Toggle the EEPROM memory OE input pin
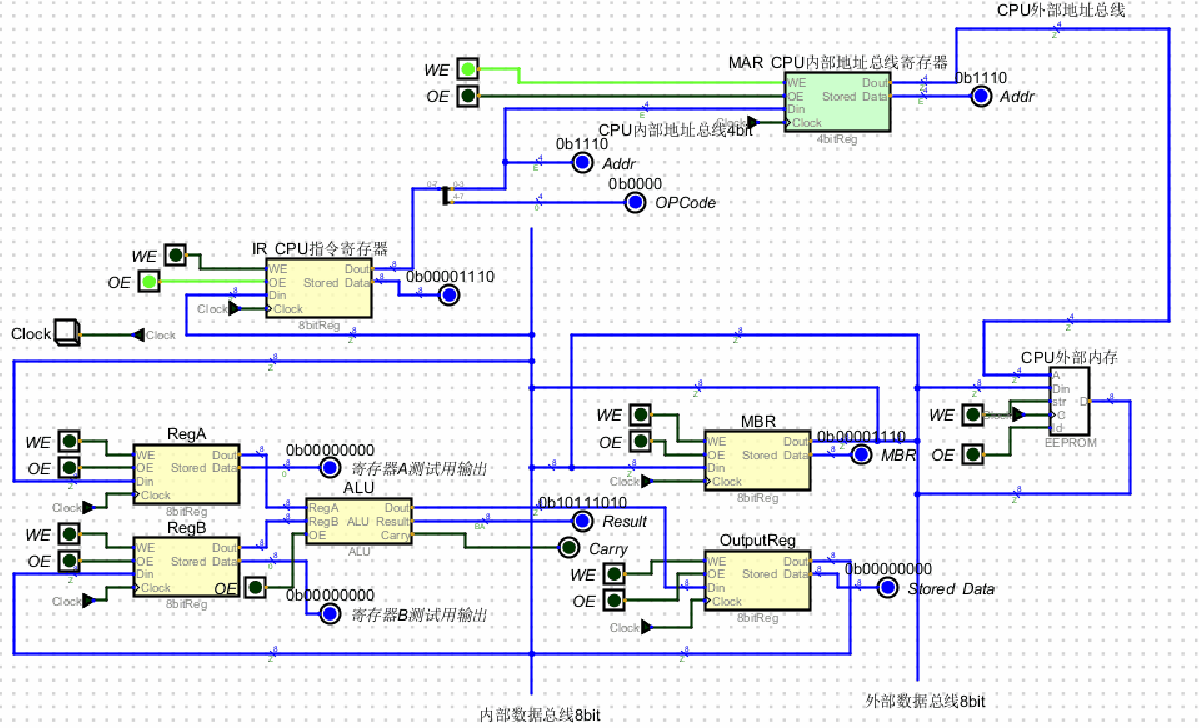 click(972, 454)
